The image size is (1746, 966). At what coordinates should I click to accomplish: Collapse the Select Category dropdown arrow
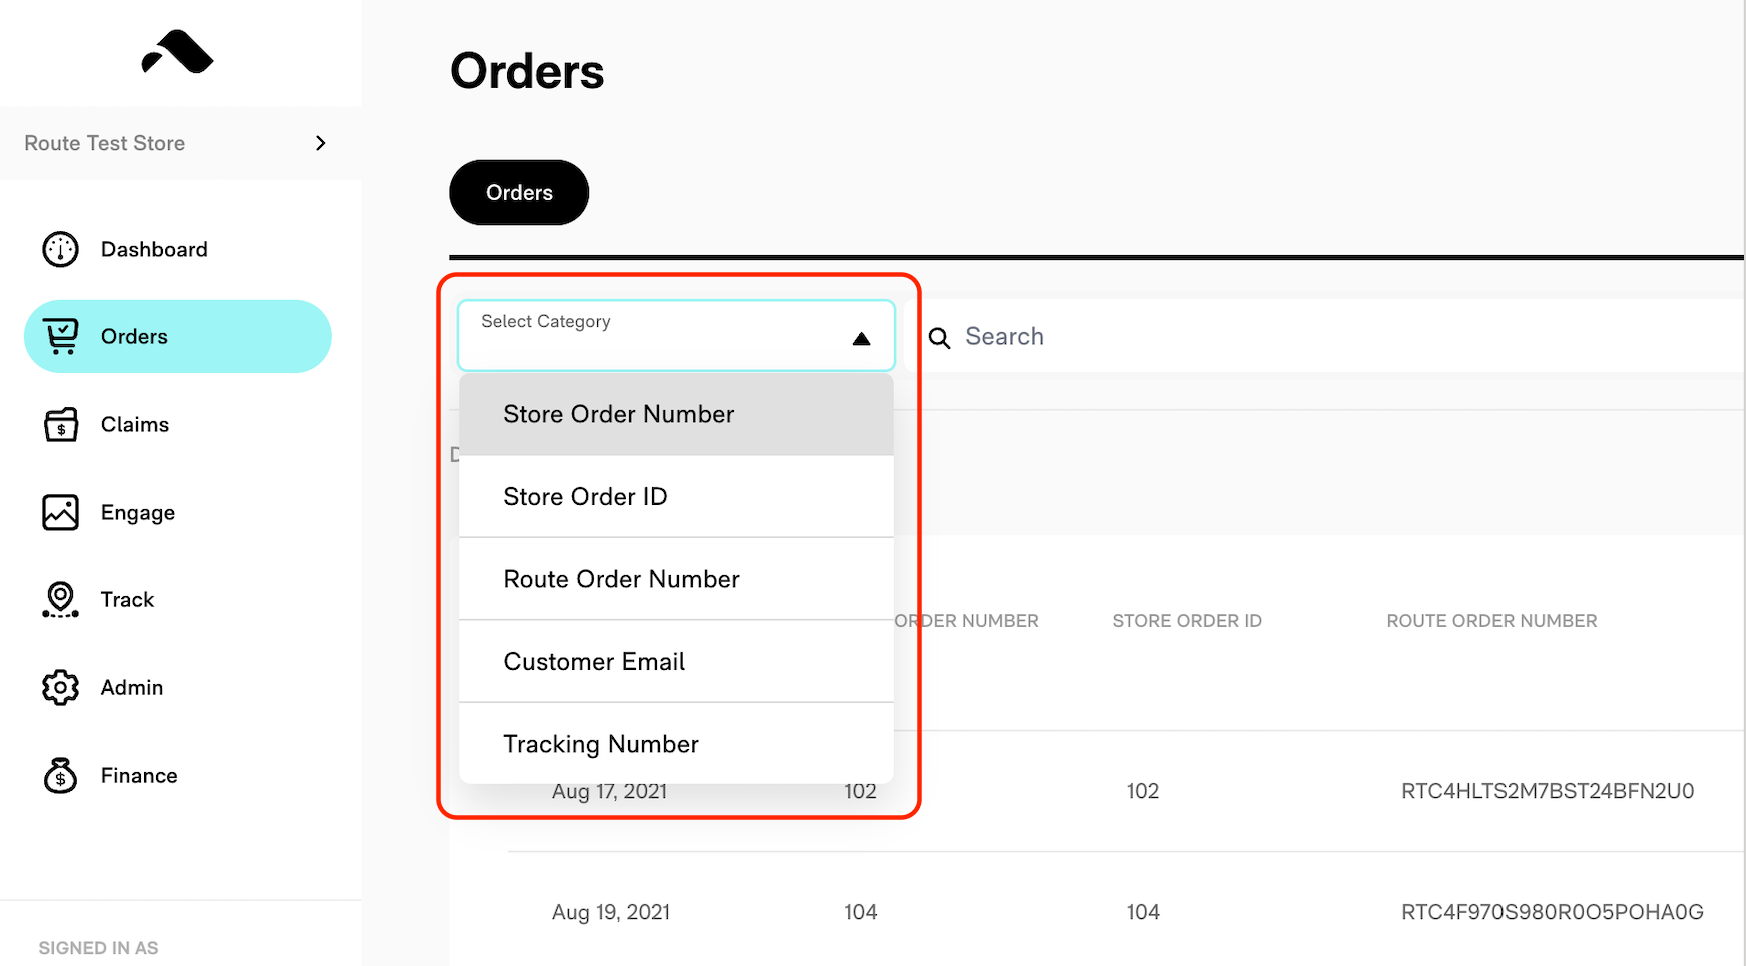pos(861,339)
